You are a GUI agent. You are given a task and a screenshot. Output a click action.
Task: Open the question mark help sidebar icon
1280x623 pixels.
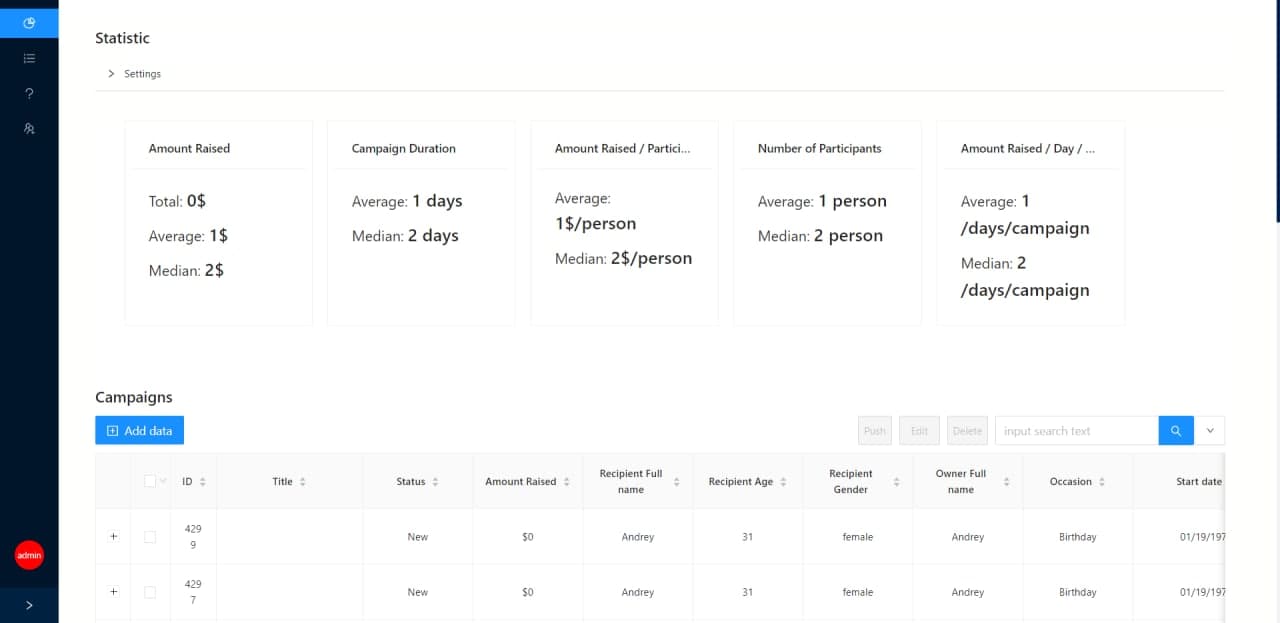[29, 93]
